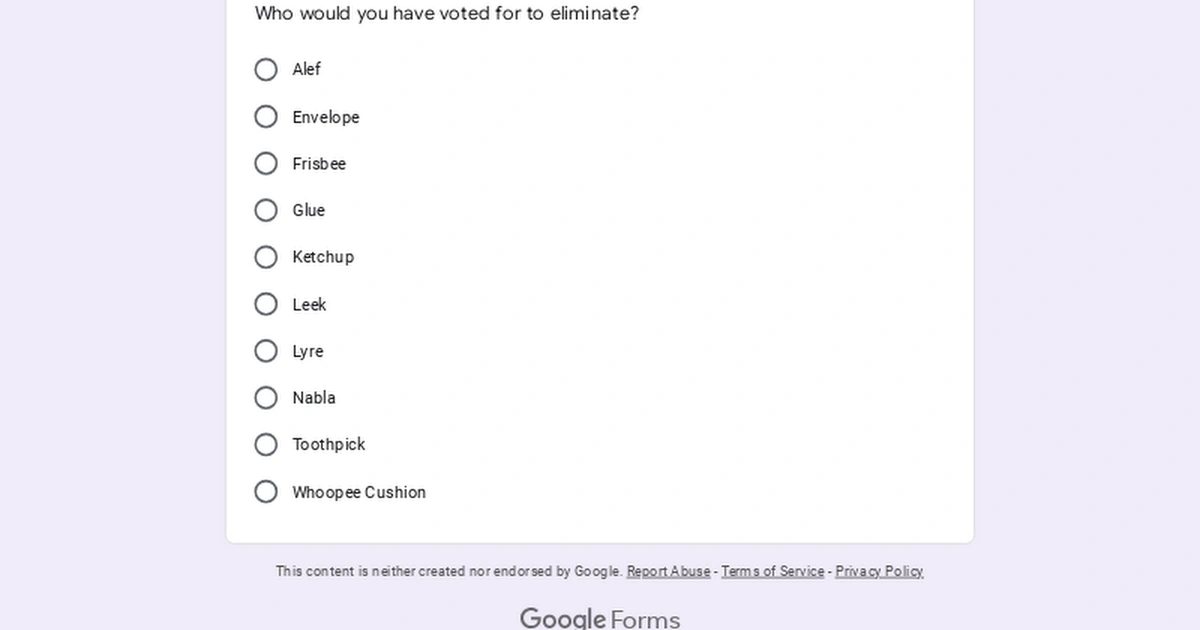Select the Leek radio button
Image resolution: width=1200 pixels, height=630 pixels.
pyautogui.click(x=265, y=304)
